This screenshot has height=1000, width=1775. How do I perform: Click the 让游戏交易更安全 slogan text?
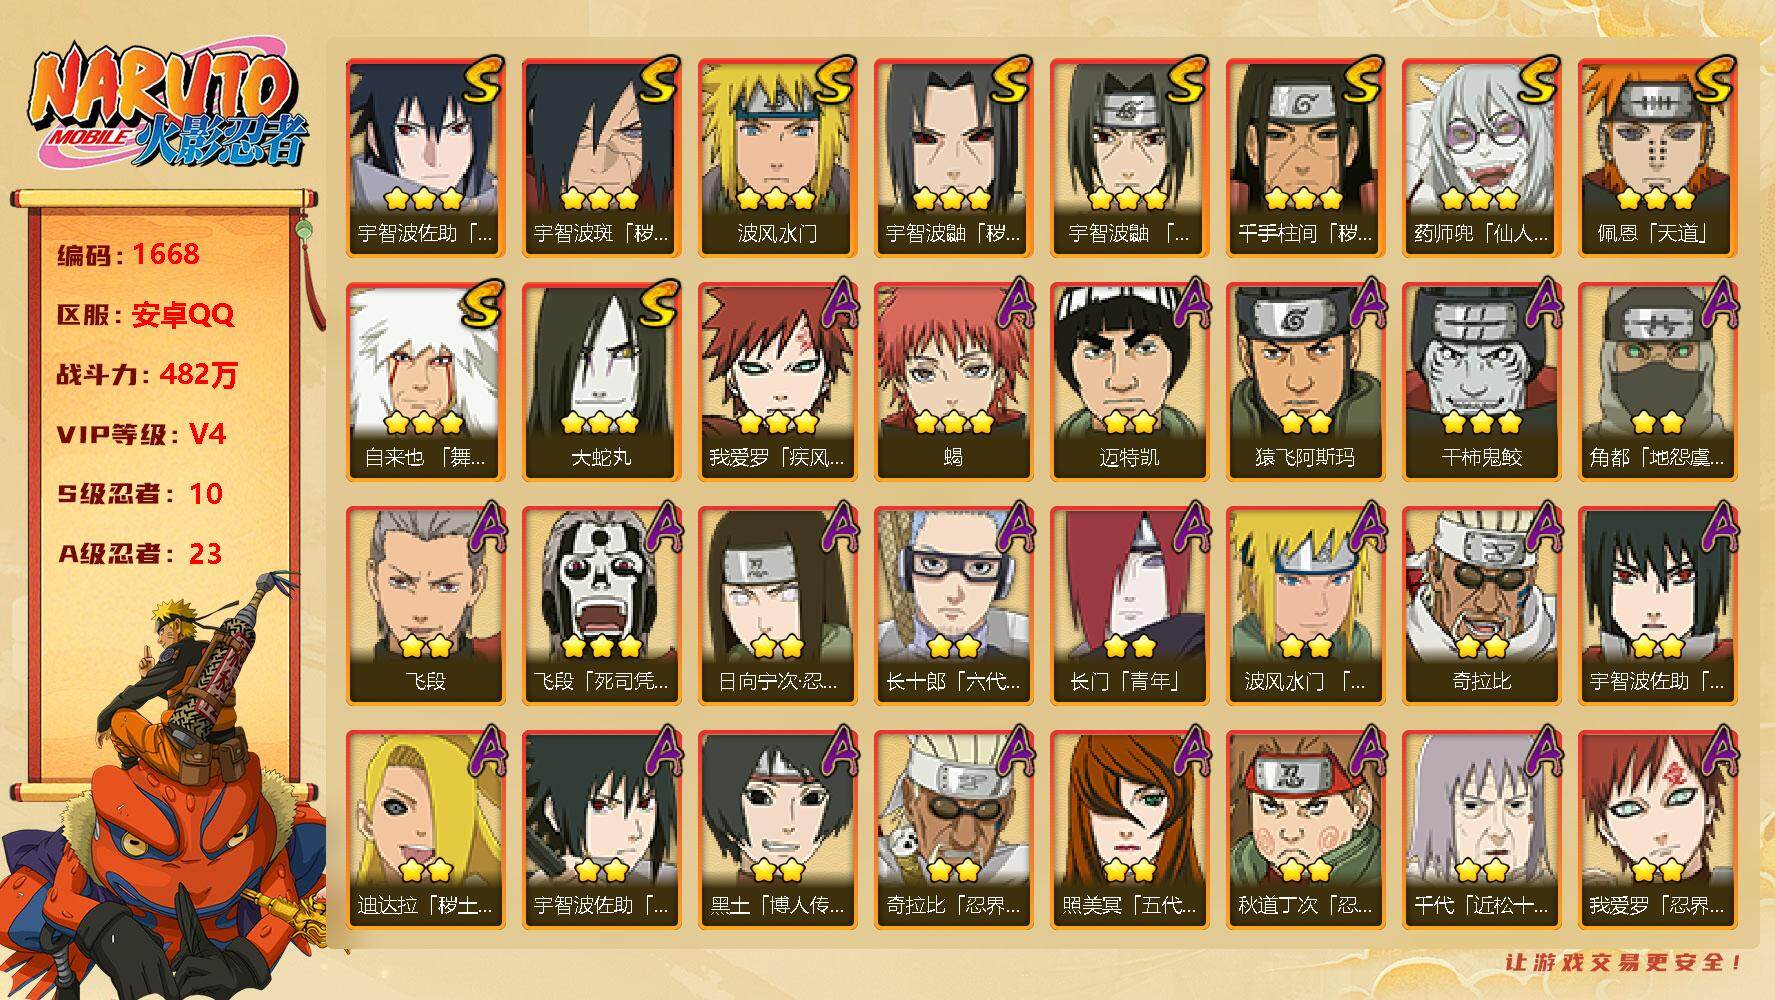1624,963
